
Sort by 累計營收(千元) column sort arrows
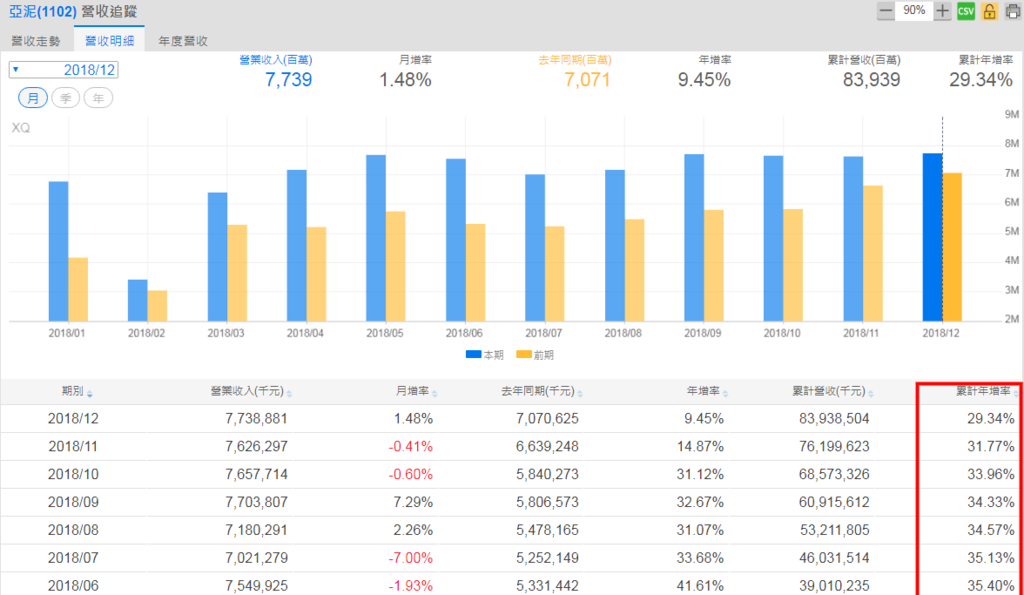point(871,394)
